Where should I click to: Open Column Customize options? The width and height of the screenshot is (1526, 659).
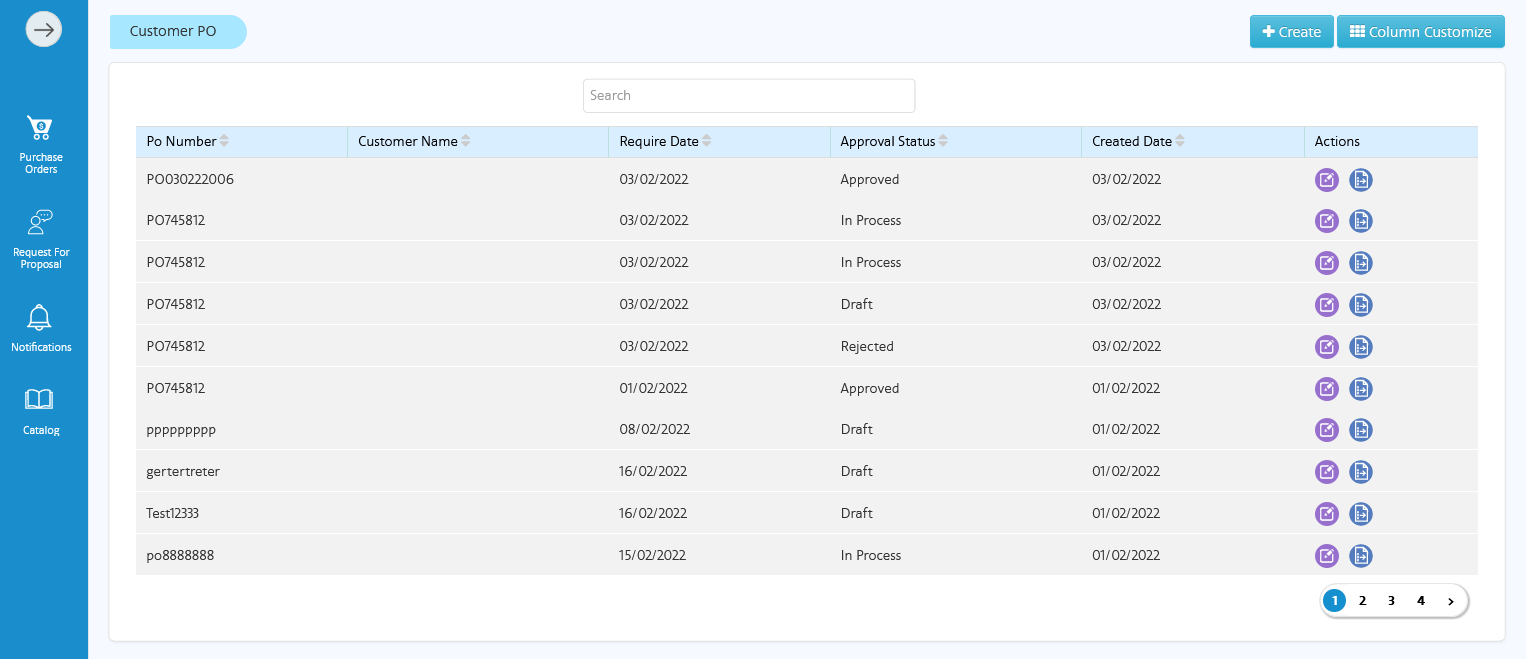1420,32
